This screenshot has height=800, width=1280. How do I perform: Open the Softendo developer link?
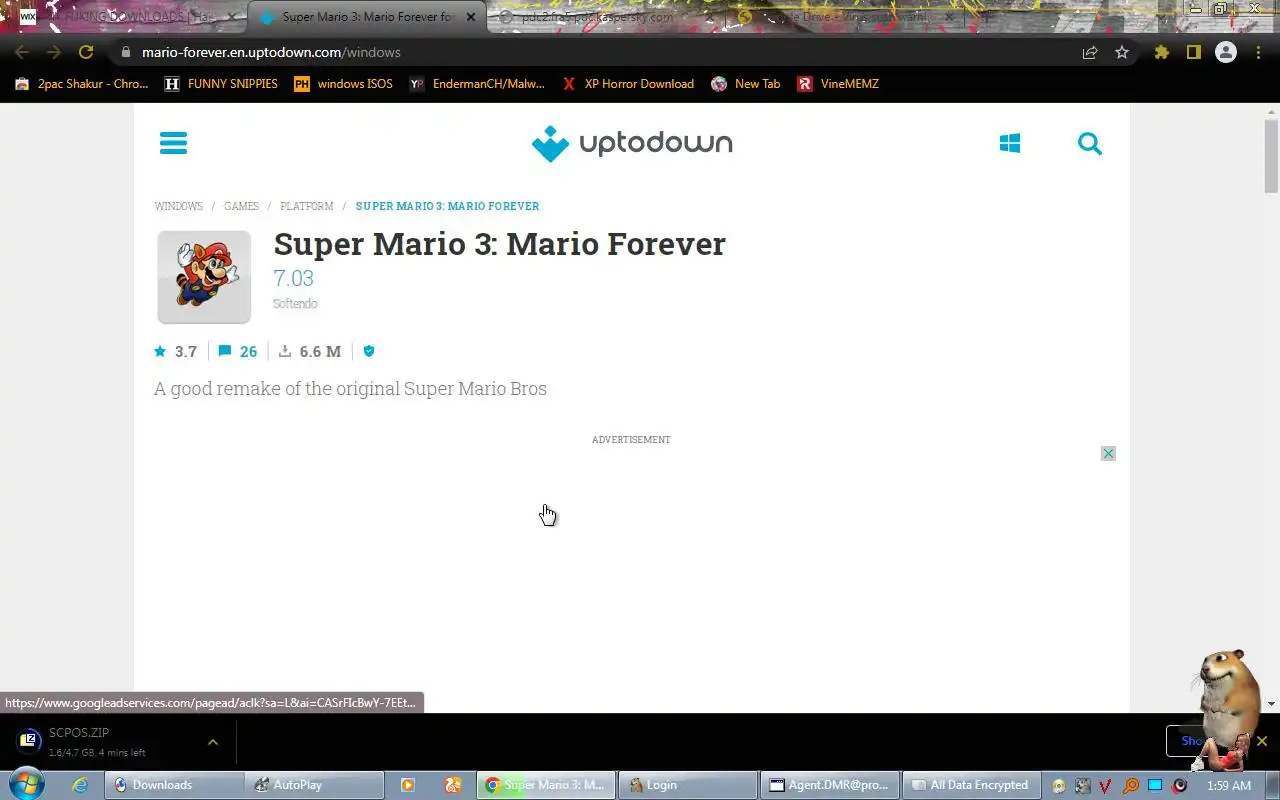click(x=295, y=304)
